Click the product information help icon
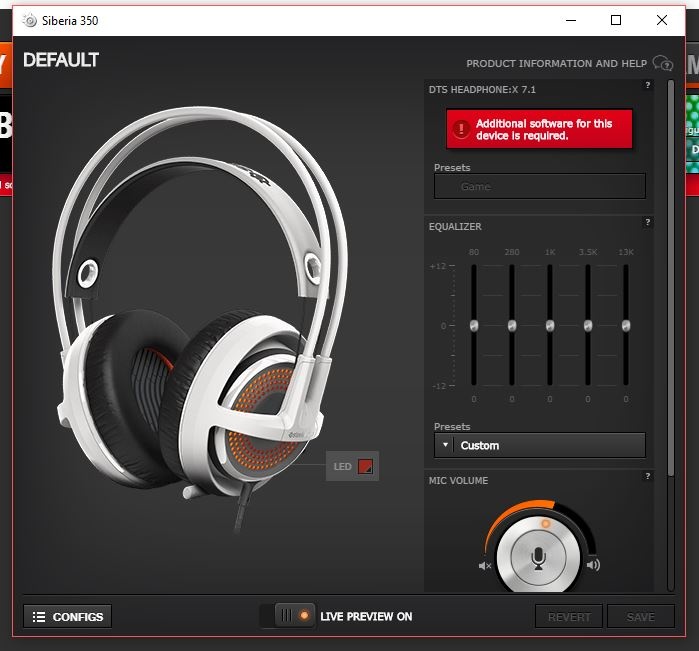The image size is (699, 651). tap(662, 63)
